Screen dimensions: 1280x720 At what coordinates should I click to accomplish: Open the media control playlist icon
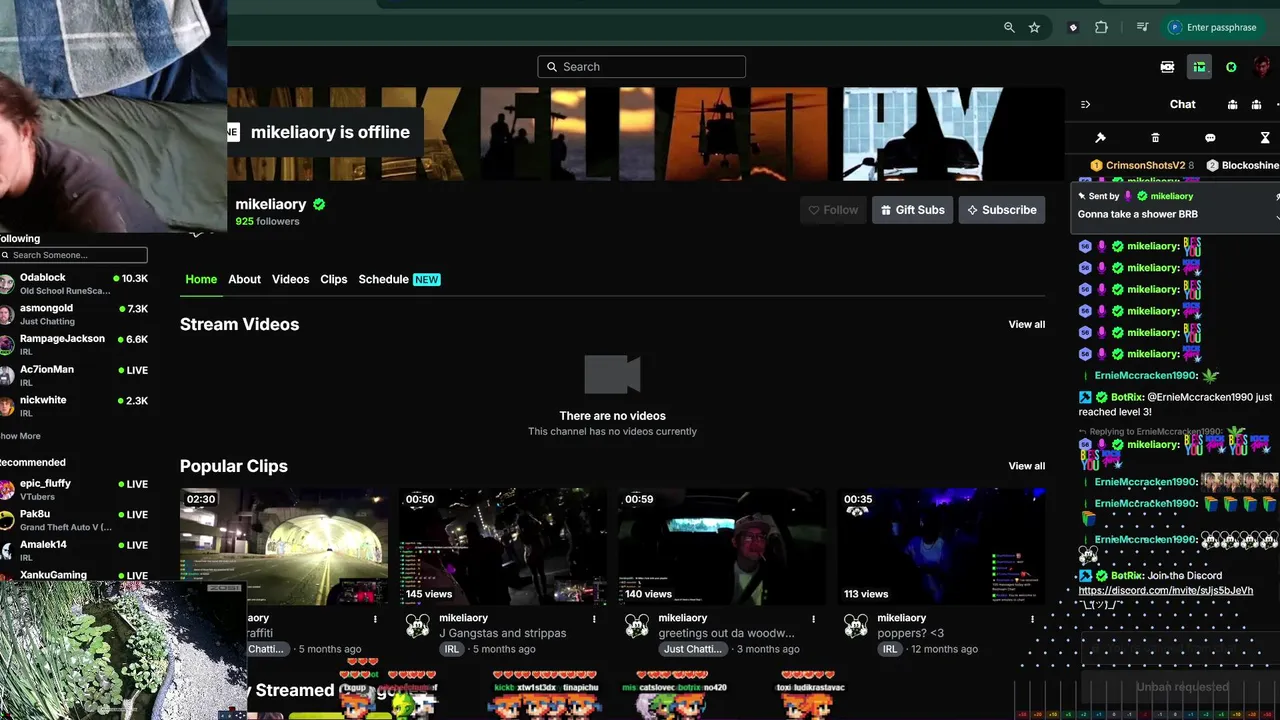point(1142,28)
